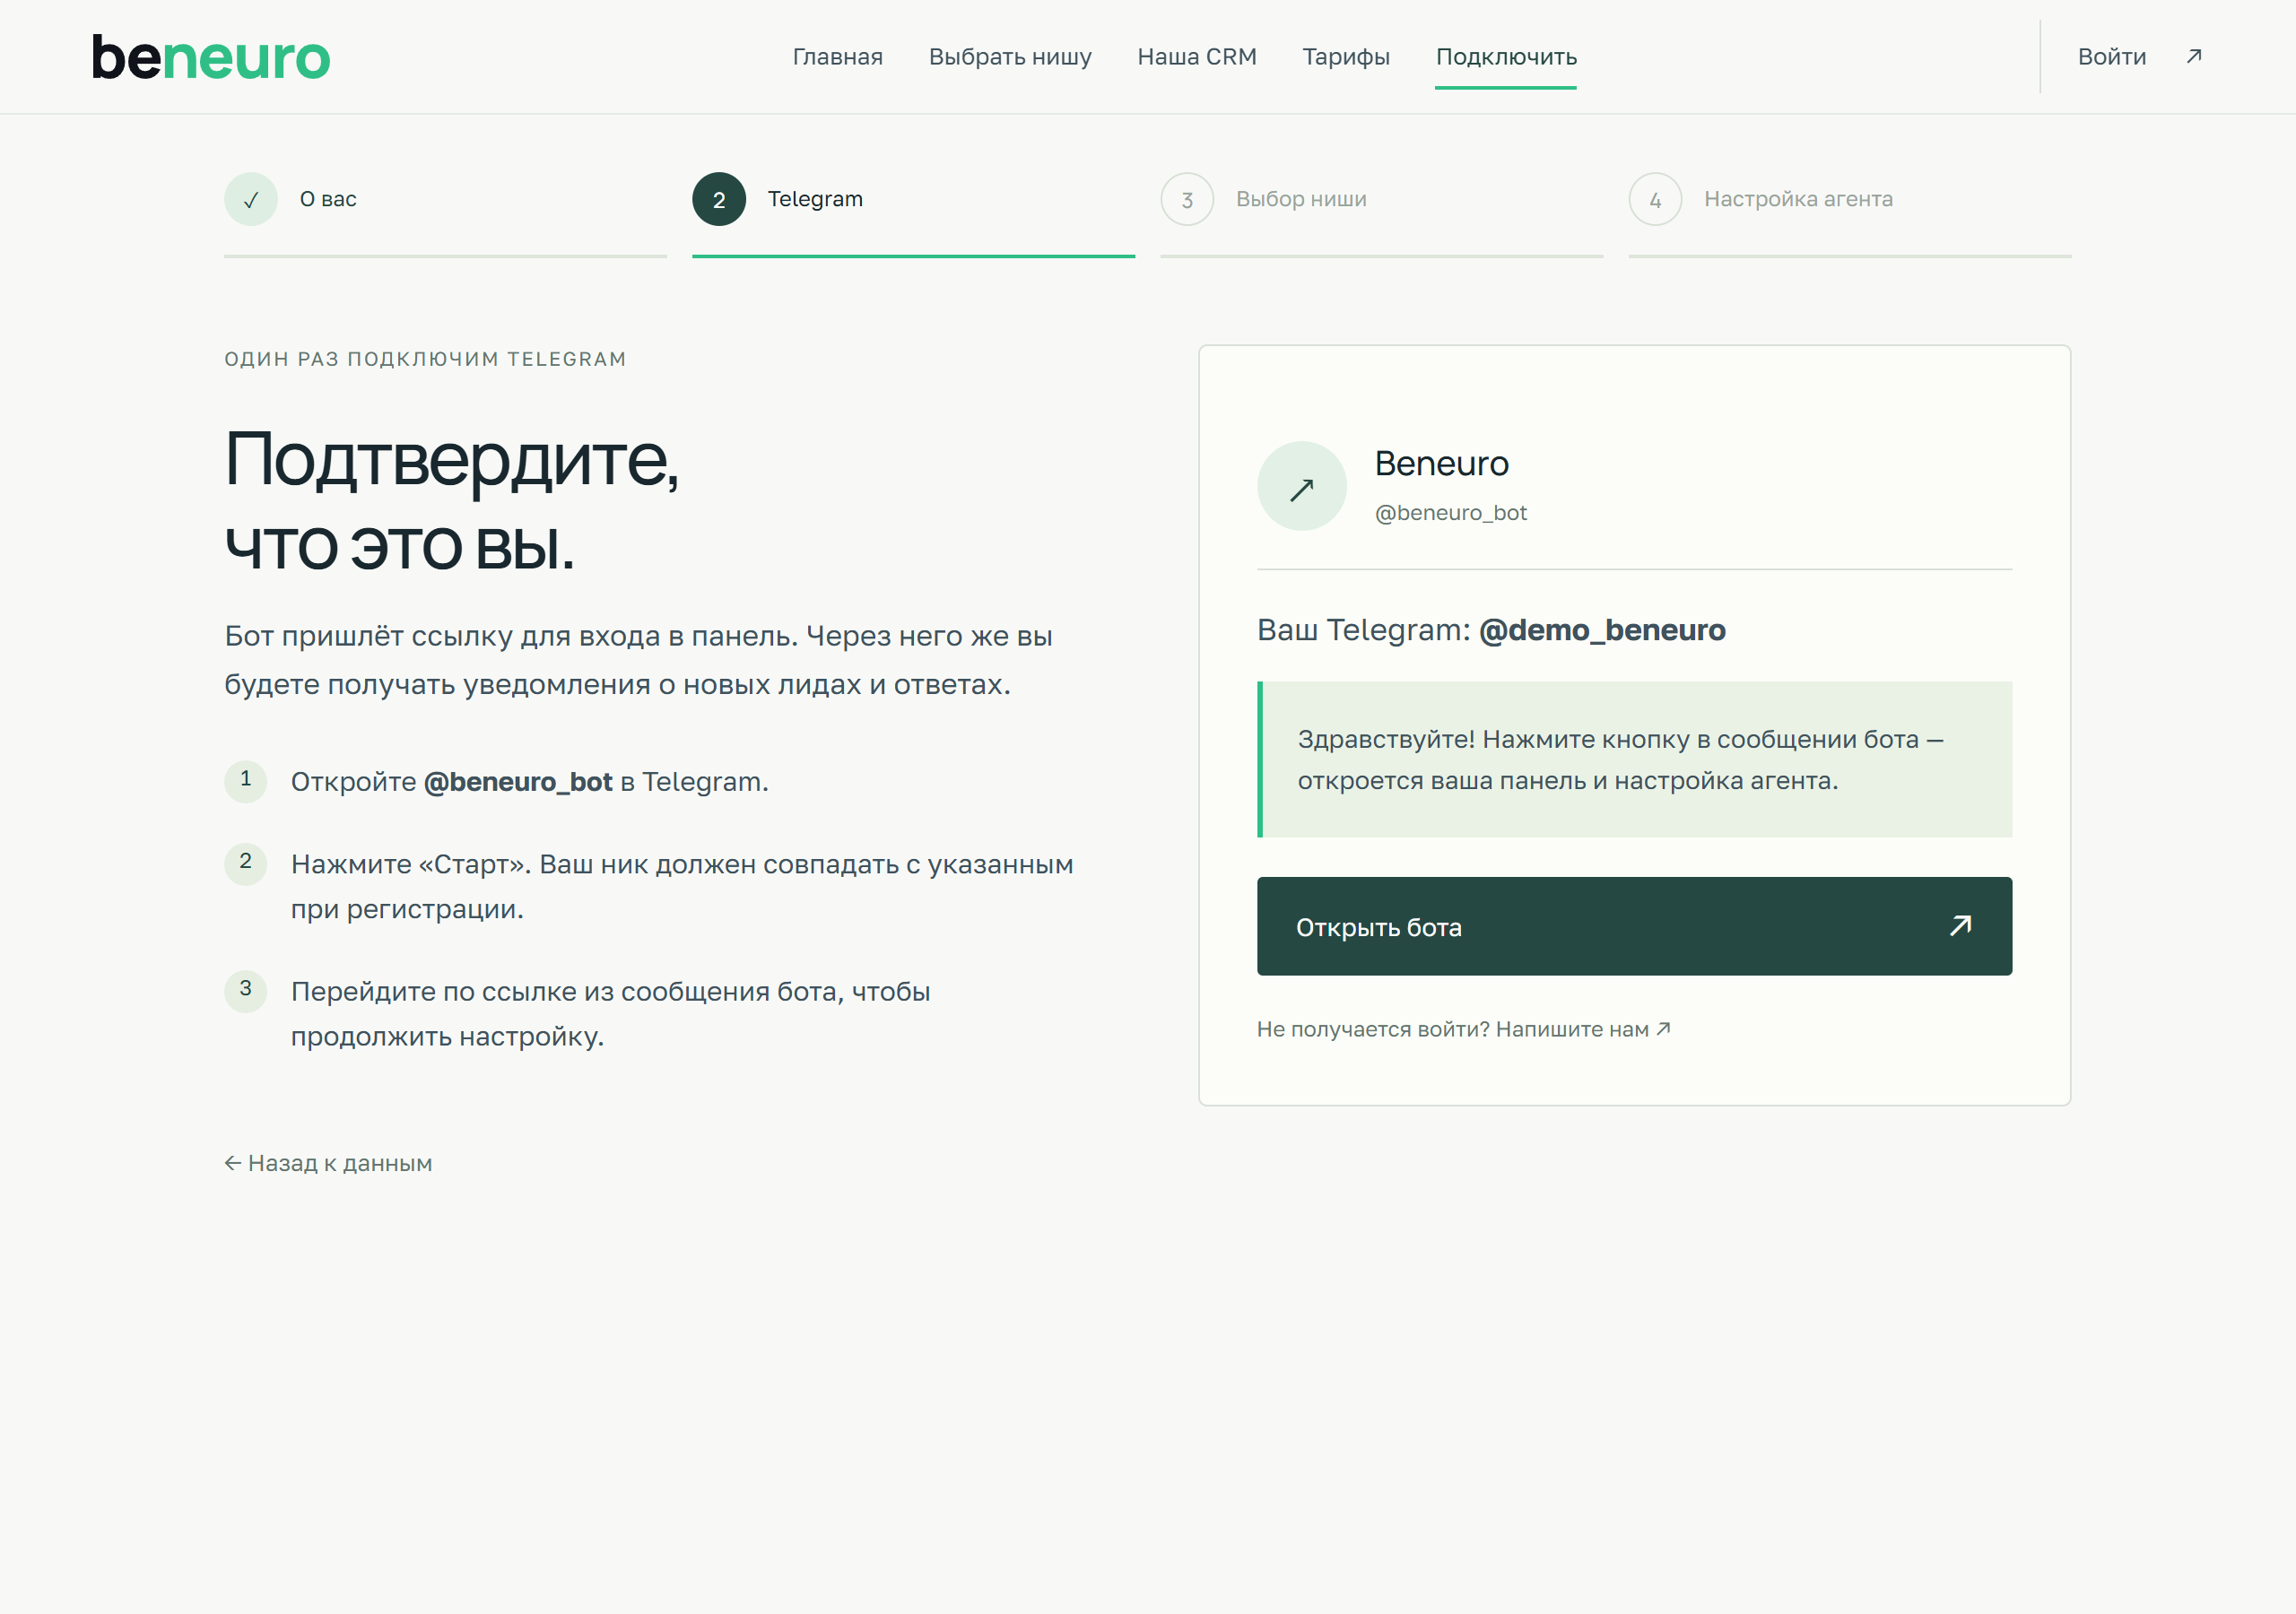Click the checkmark circle of step О вас

[x=251, y=199]
